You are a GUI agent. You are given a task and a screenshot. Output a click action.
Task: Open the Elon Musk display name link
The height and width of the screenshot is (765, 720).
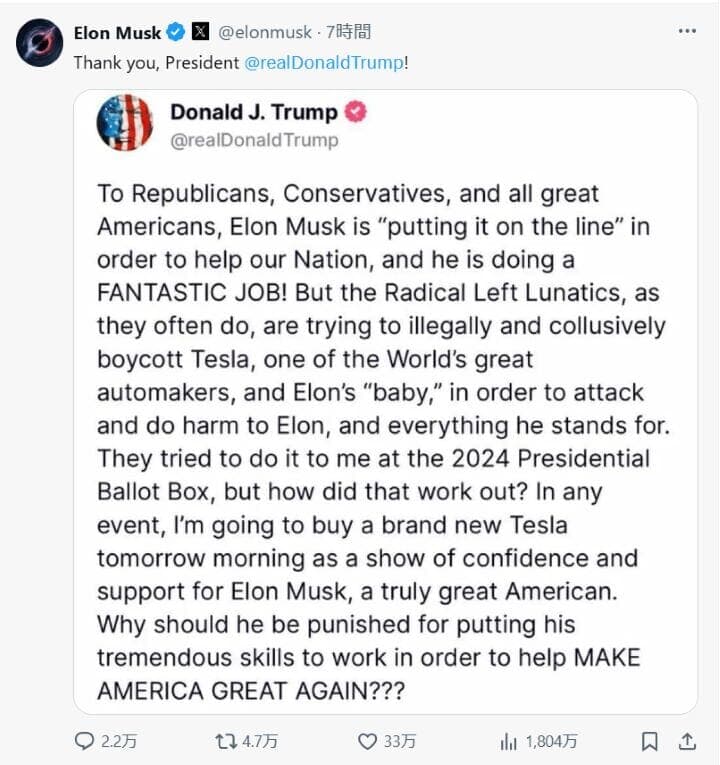click(x=116, y=33)
